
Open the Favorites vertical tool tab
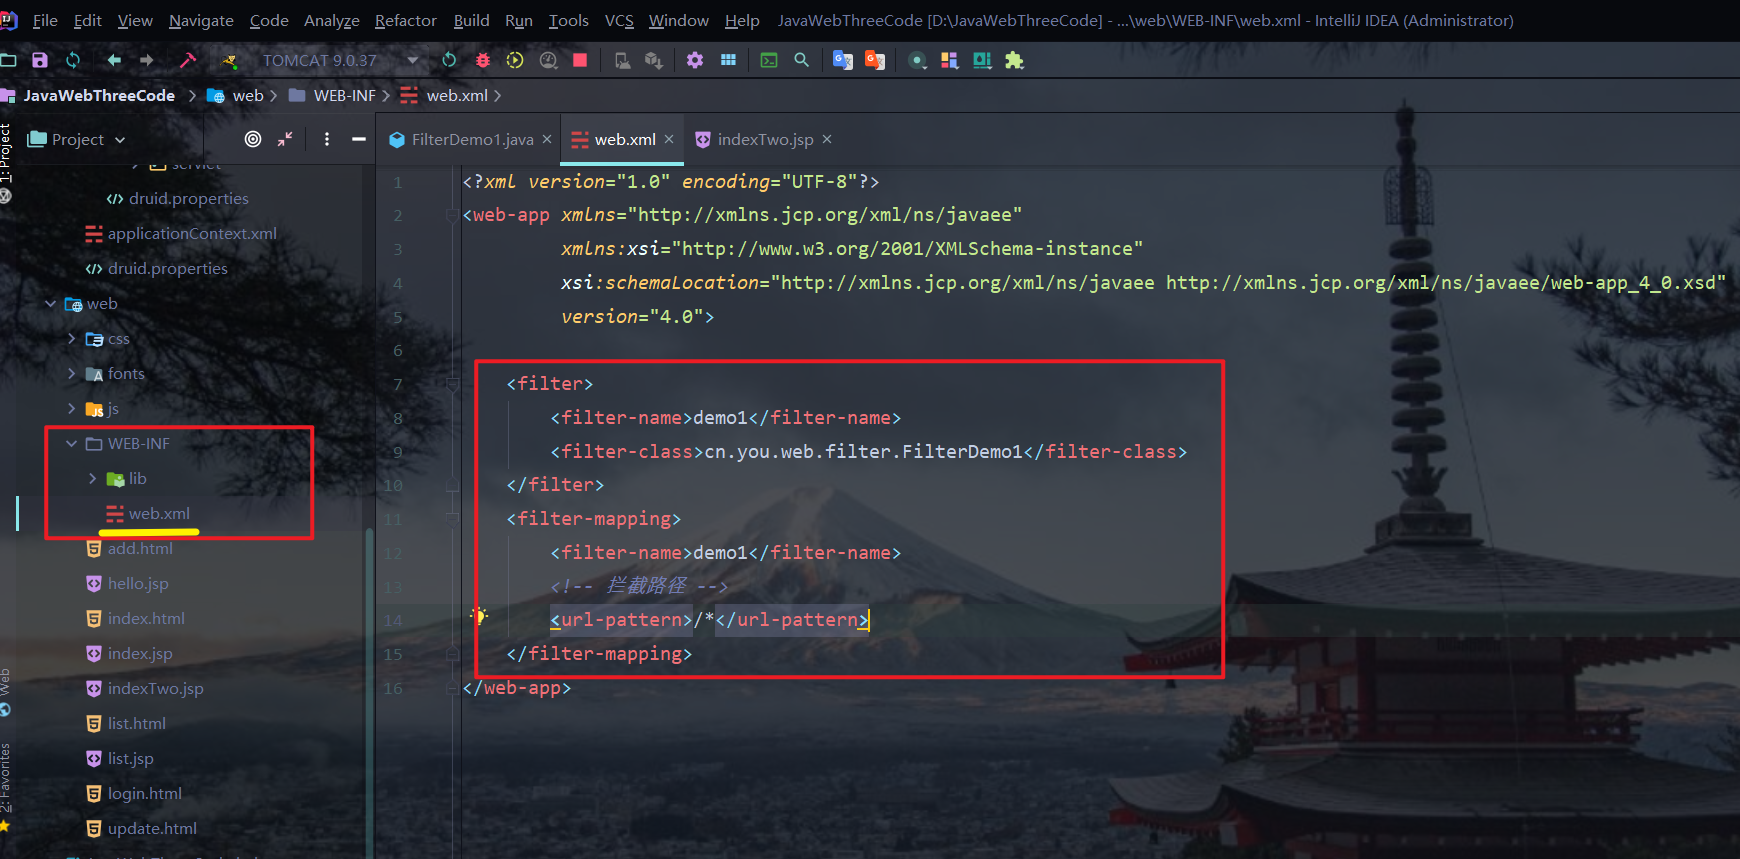(6, 778)
